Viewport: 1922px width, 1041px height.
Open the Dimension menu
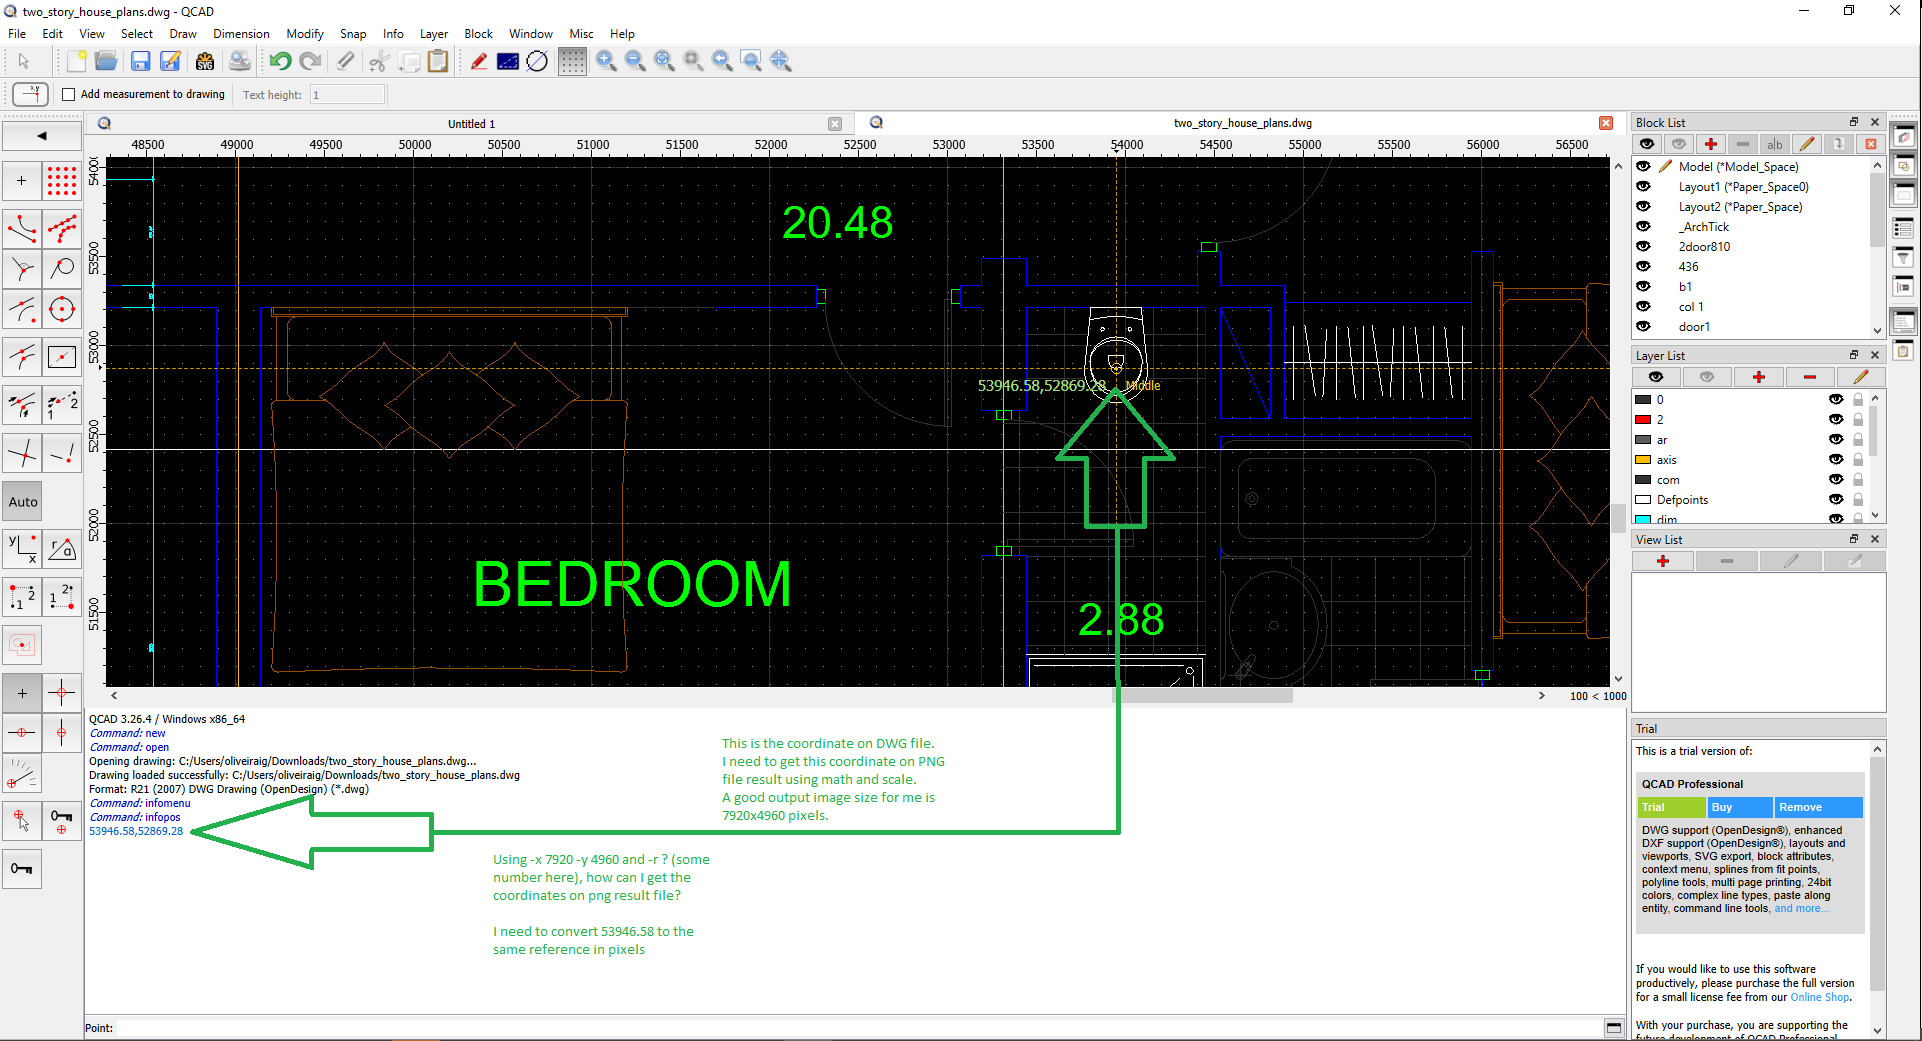pyautogui.click(x=241, y=34)
